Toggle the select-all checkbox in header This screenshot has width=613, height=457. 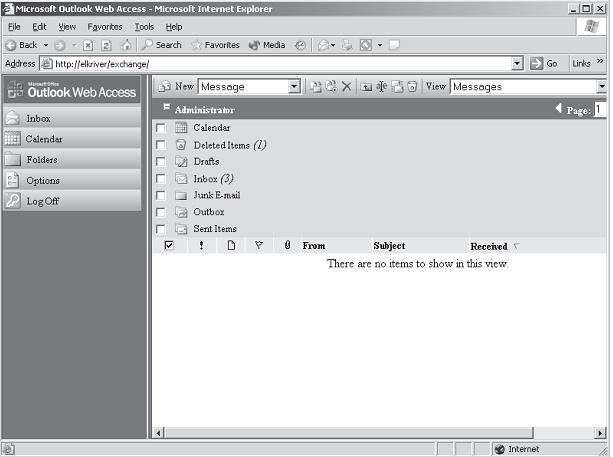pos(169,245)
